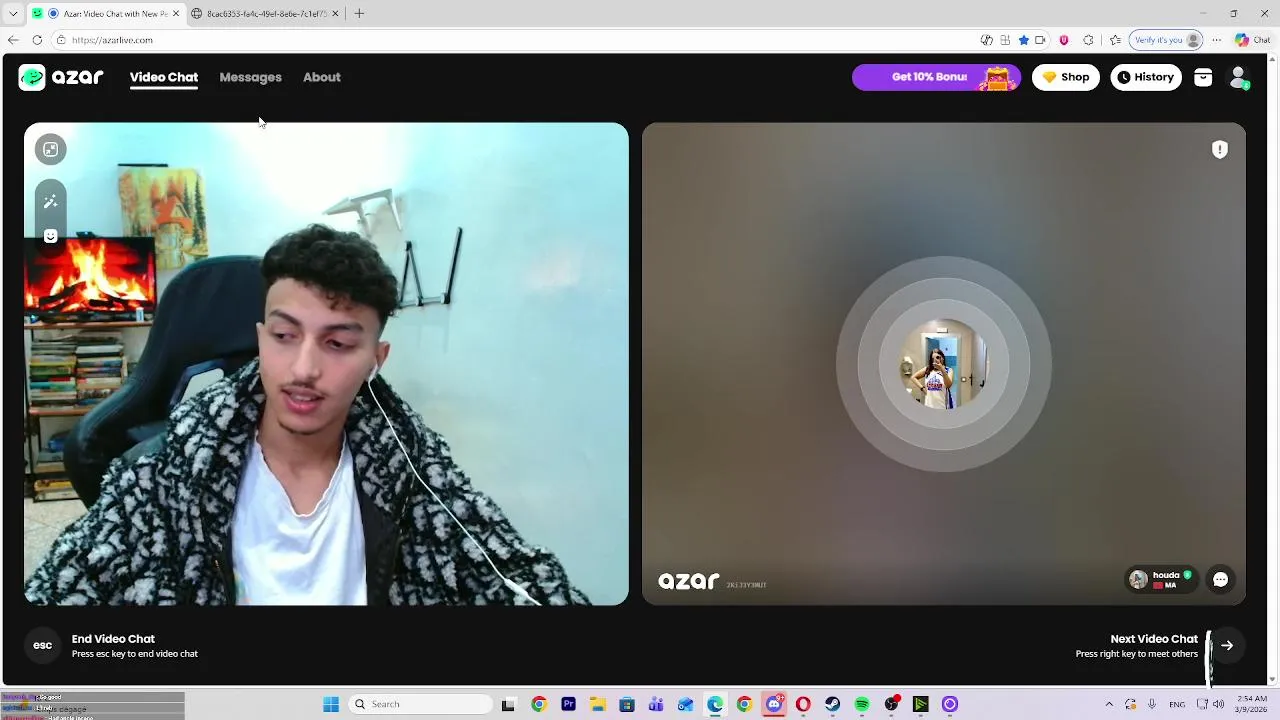Open browser Settings and more menu
Screen dimensions: 1280x720
tap(1217, 40)
